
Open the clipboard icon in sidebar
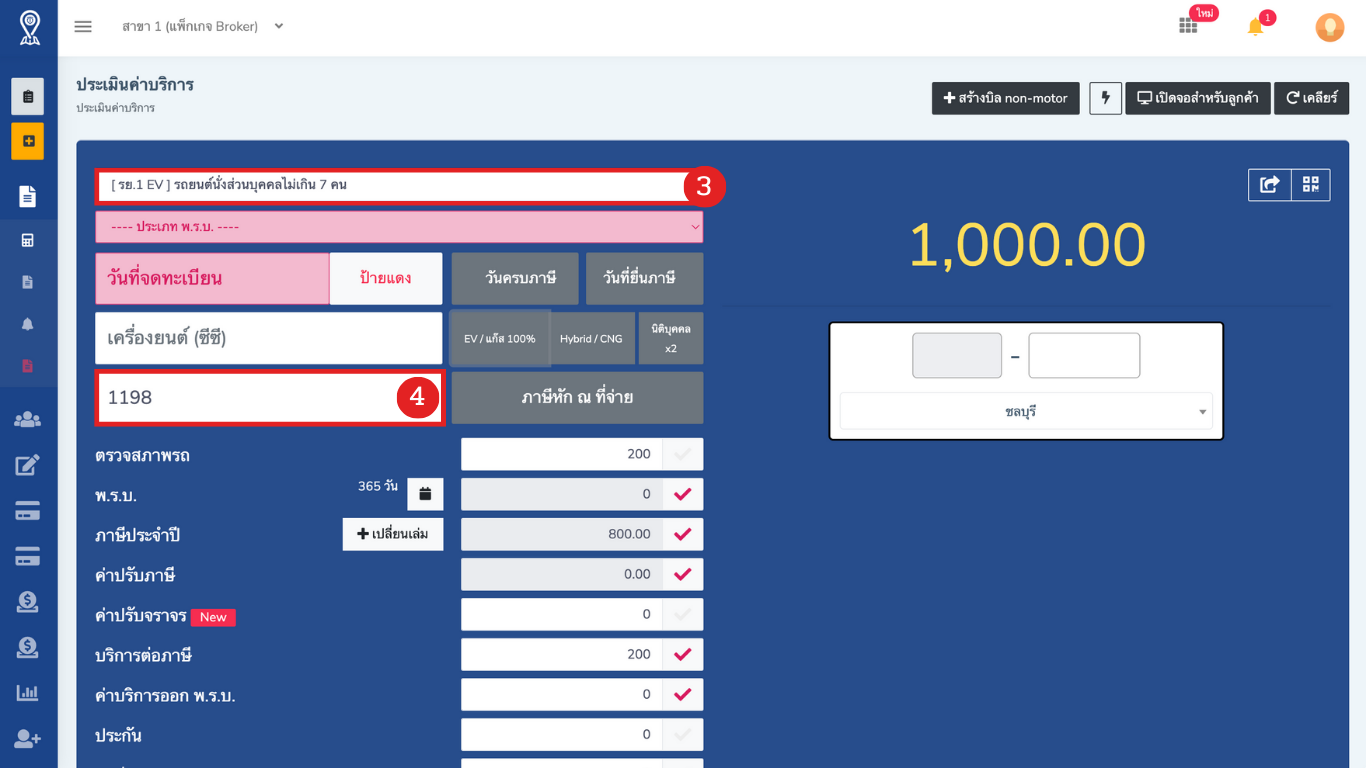[28, 97]
